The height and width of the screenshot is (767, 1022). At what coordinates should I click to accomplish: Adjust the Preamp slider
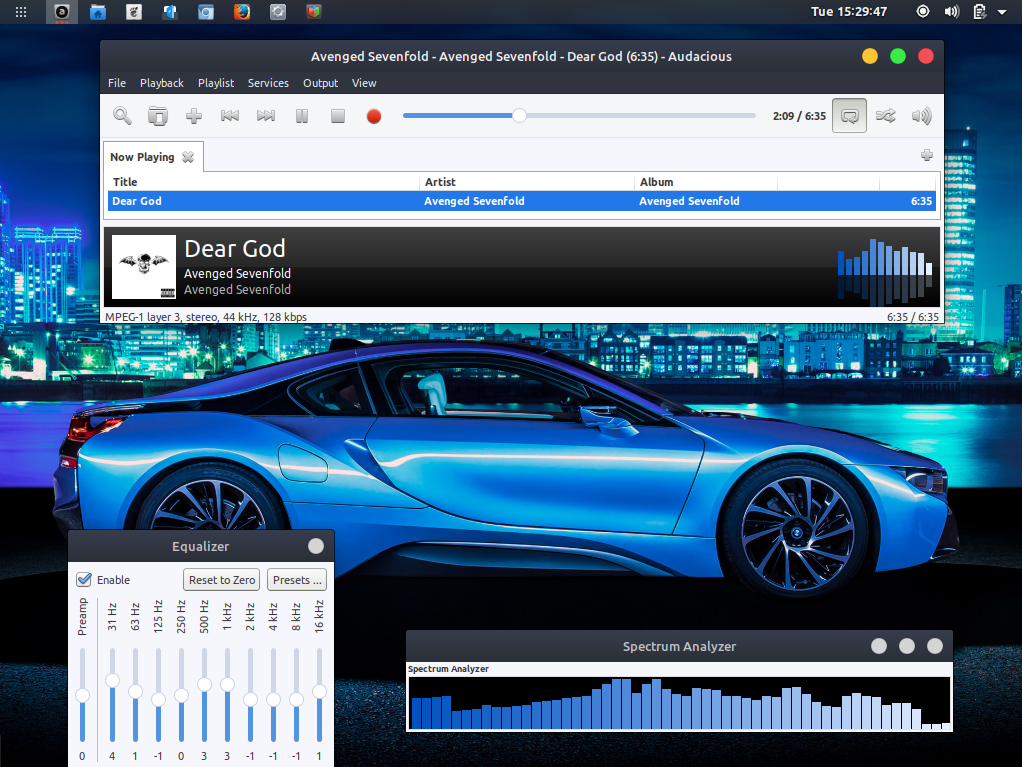(x=82, y=695)
